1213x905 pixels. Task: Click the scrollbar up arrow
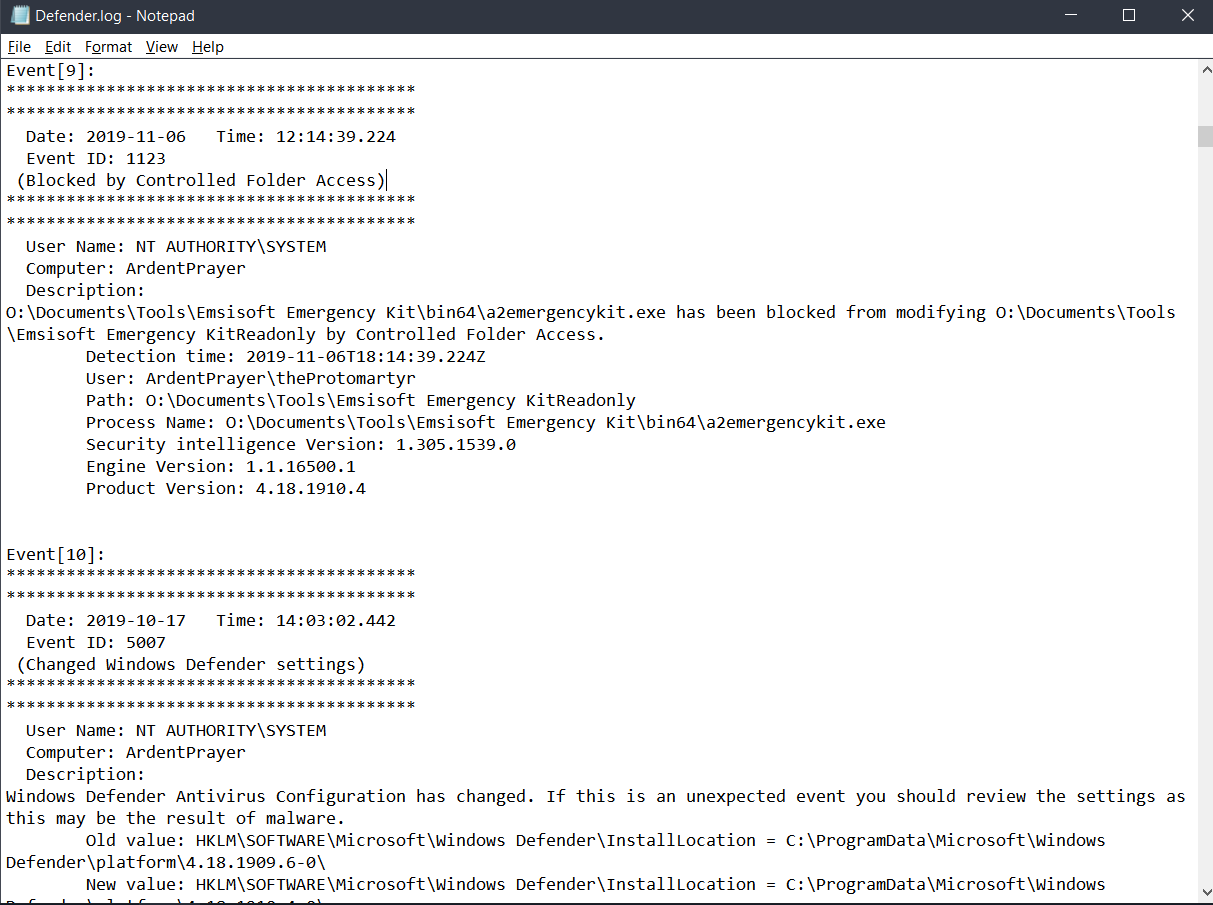(x=1204, y=68)
